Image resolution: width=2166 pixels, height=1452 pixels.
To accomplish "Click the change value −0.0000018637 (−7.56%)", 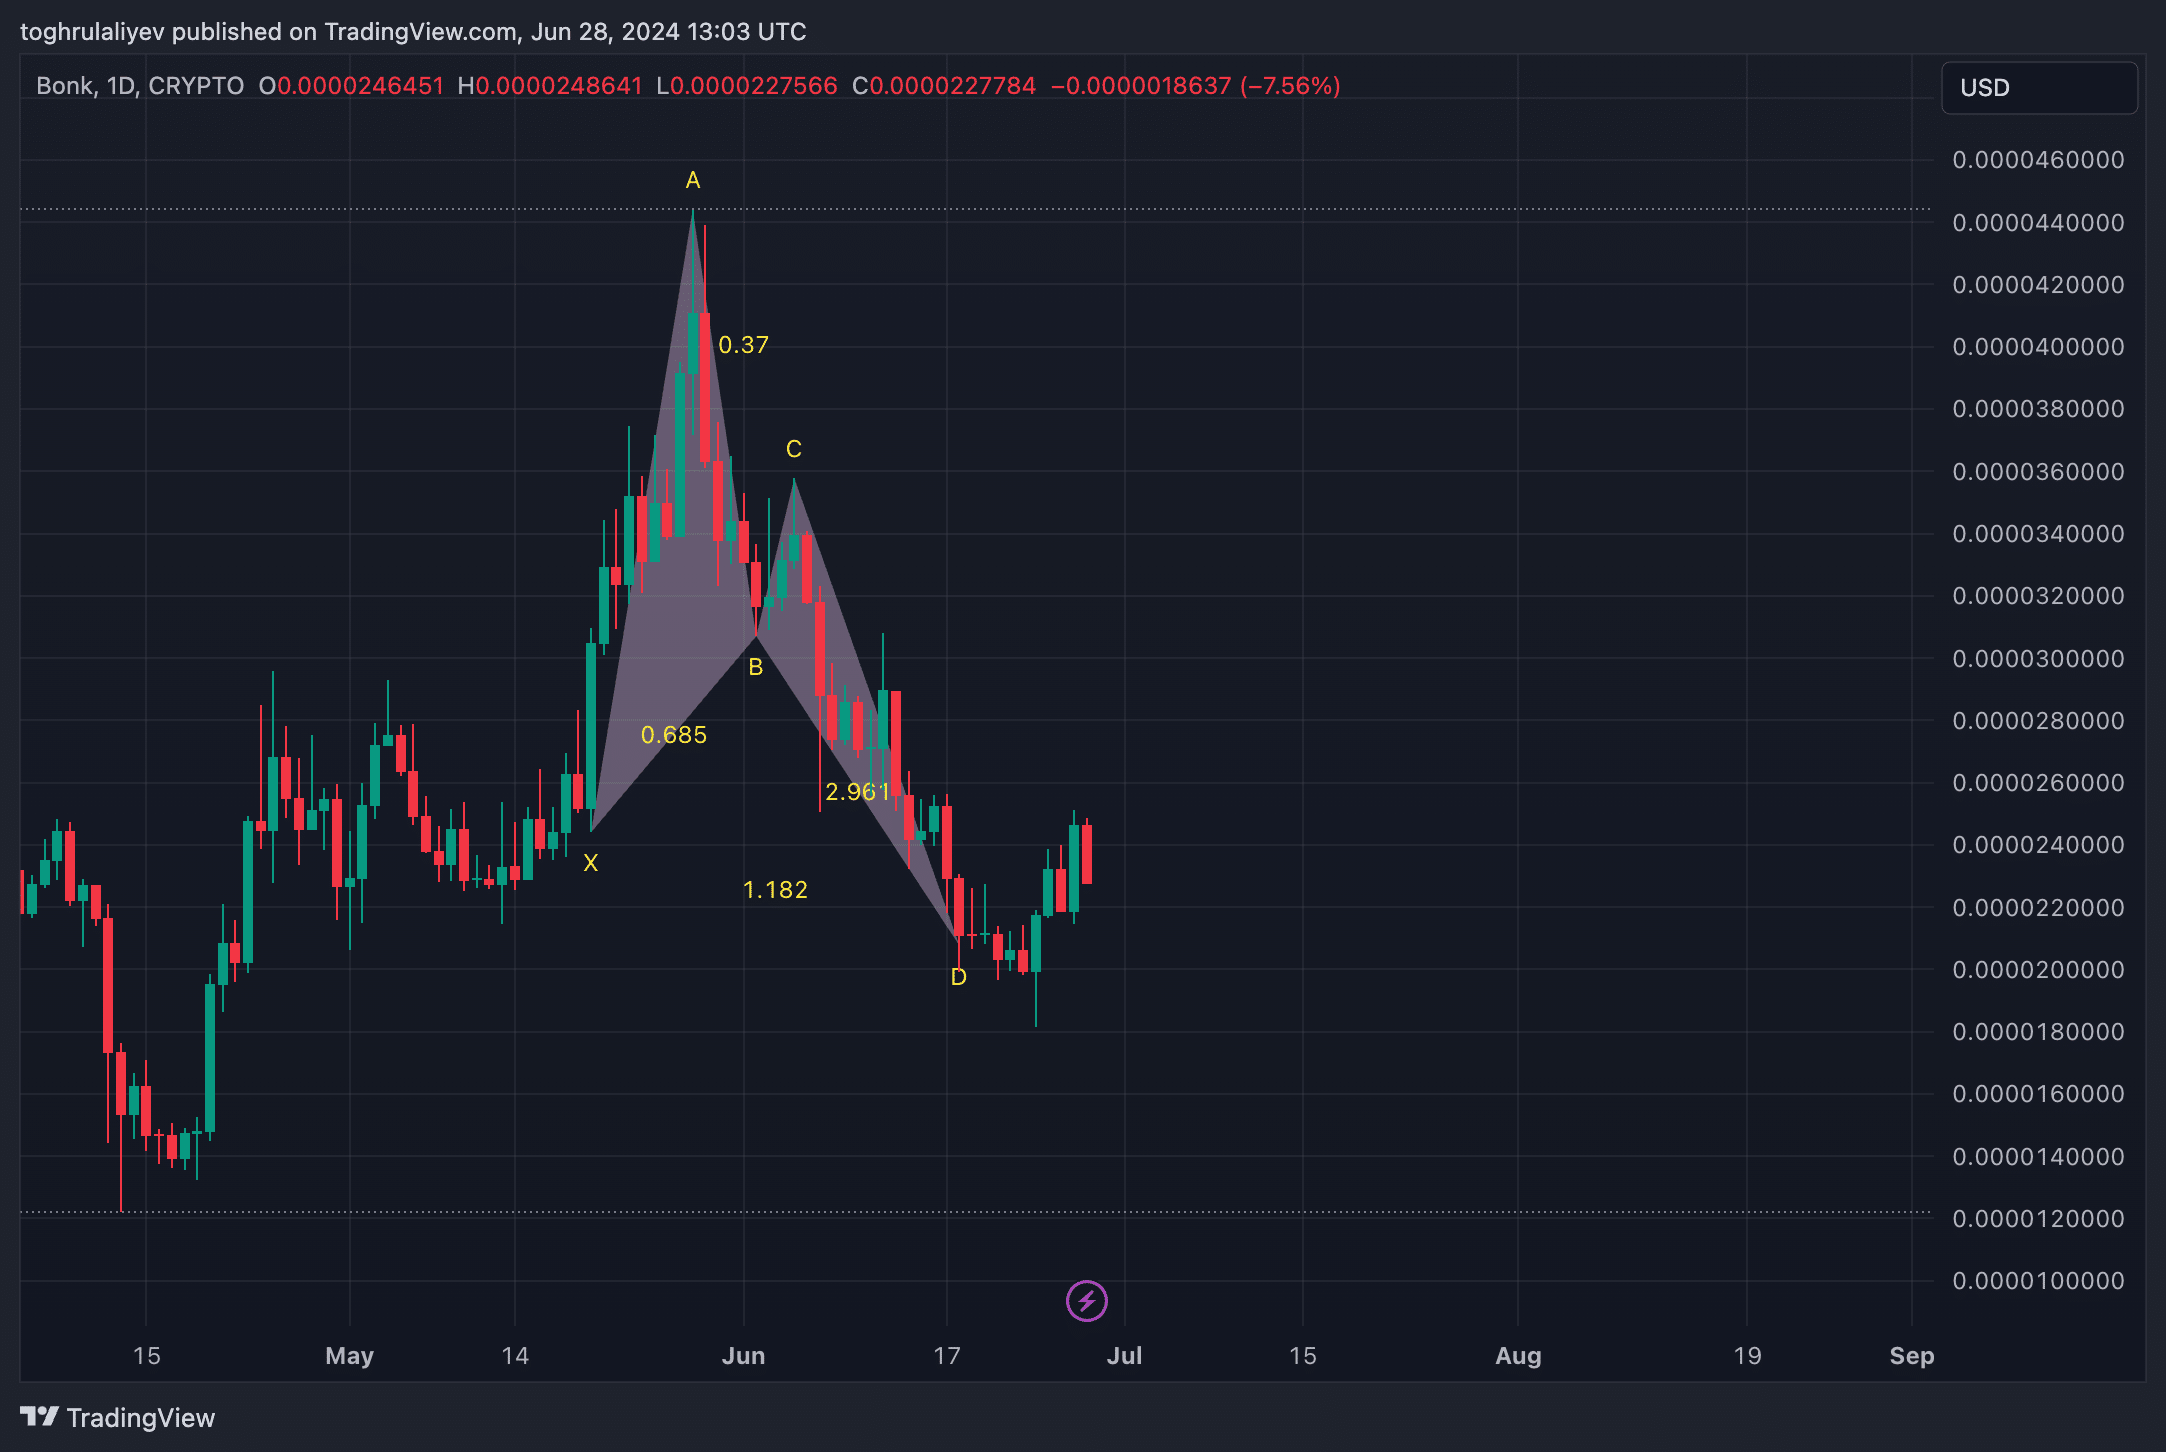I will click(1196, 86).
